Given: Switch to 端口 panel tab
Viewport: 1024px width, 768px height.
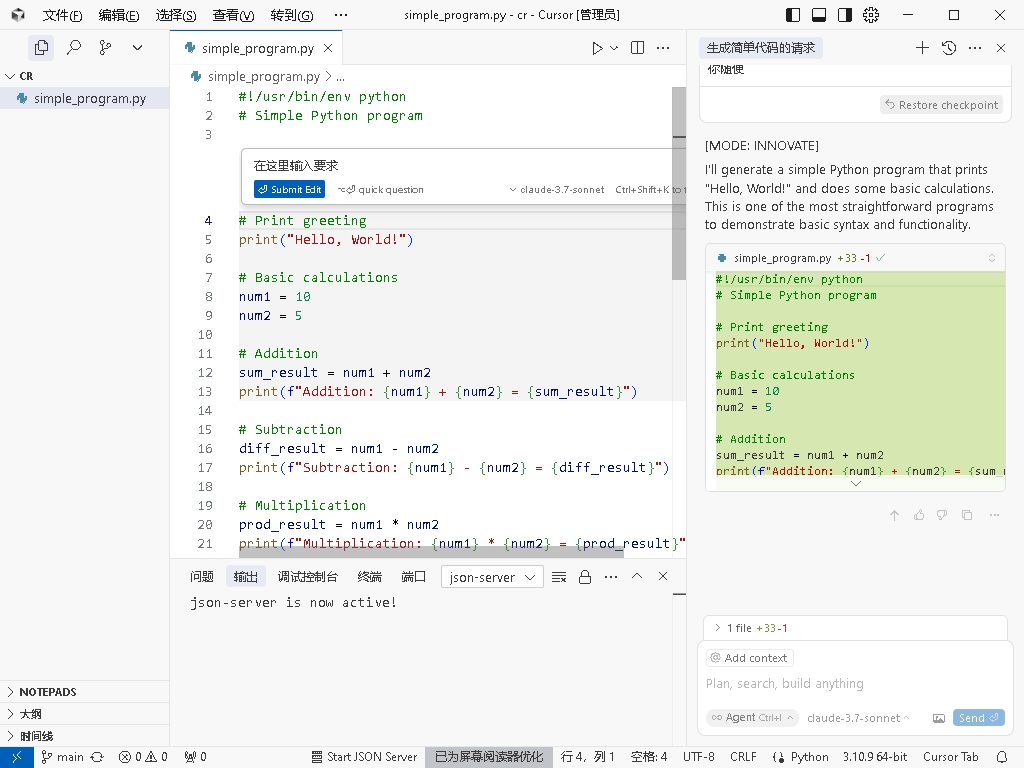Looking at the screenshot, I should (x=413, y=576).
